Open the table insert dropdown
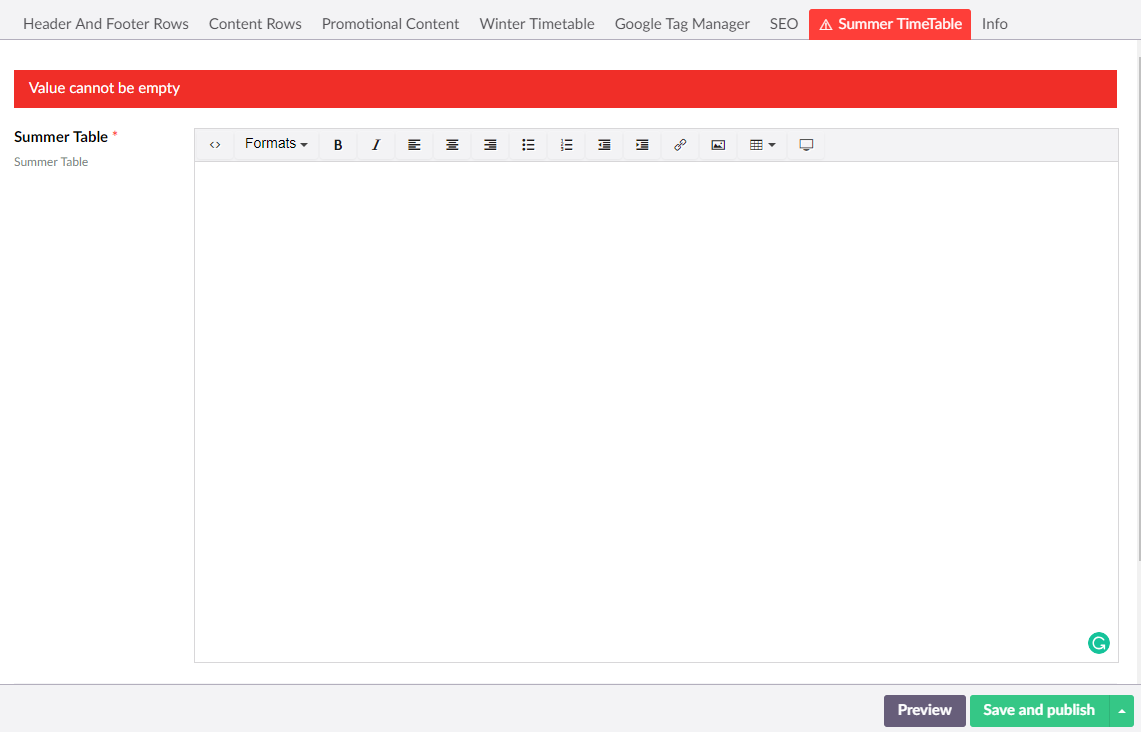Viewport: 1141px width, 732px height. click(x=763, y=145)
